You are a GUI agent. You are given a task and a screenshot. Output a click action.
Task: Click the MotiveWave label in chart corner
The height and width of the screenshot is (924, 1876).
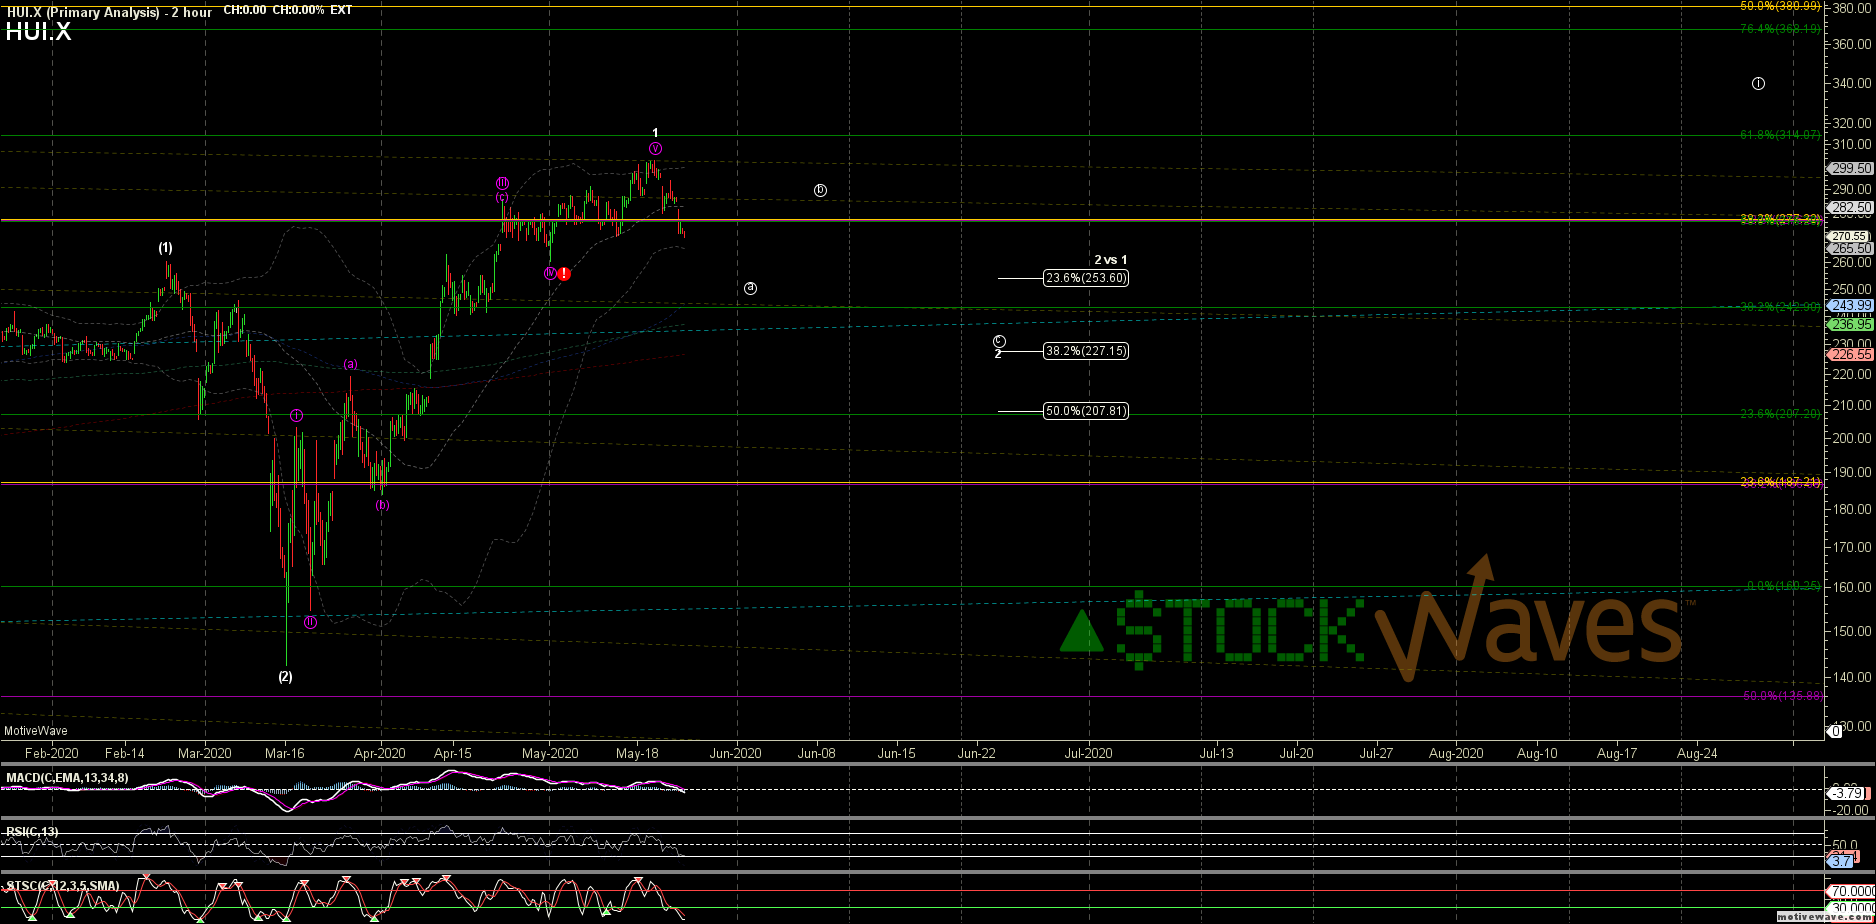(x=35, y=731)
